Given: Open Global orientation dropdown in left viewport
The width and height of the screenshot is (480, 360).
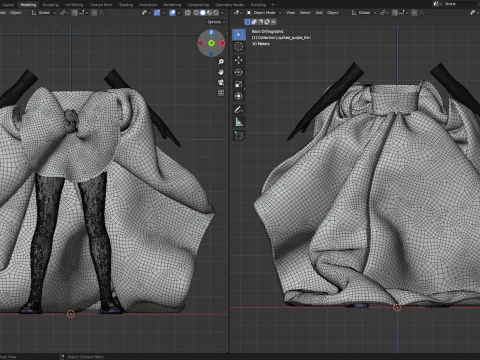Looking at the screenshot, I should (43, 13).
